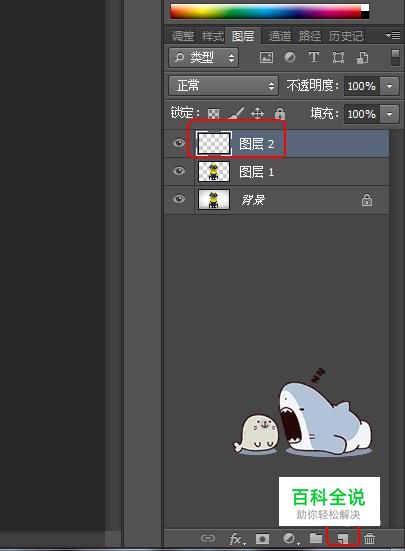Lock image pixels brush icon
Screen dimensions: 405x551
[236, 113]
